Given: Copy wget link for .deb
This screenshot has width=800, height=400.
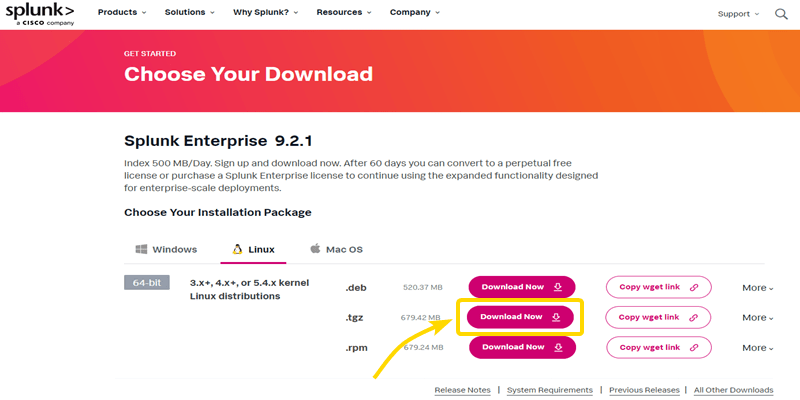Looking at the screenshot, I should (x=658, y=287).
